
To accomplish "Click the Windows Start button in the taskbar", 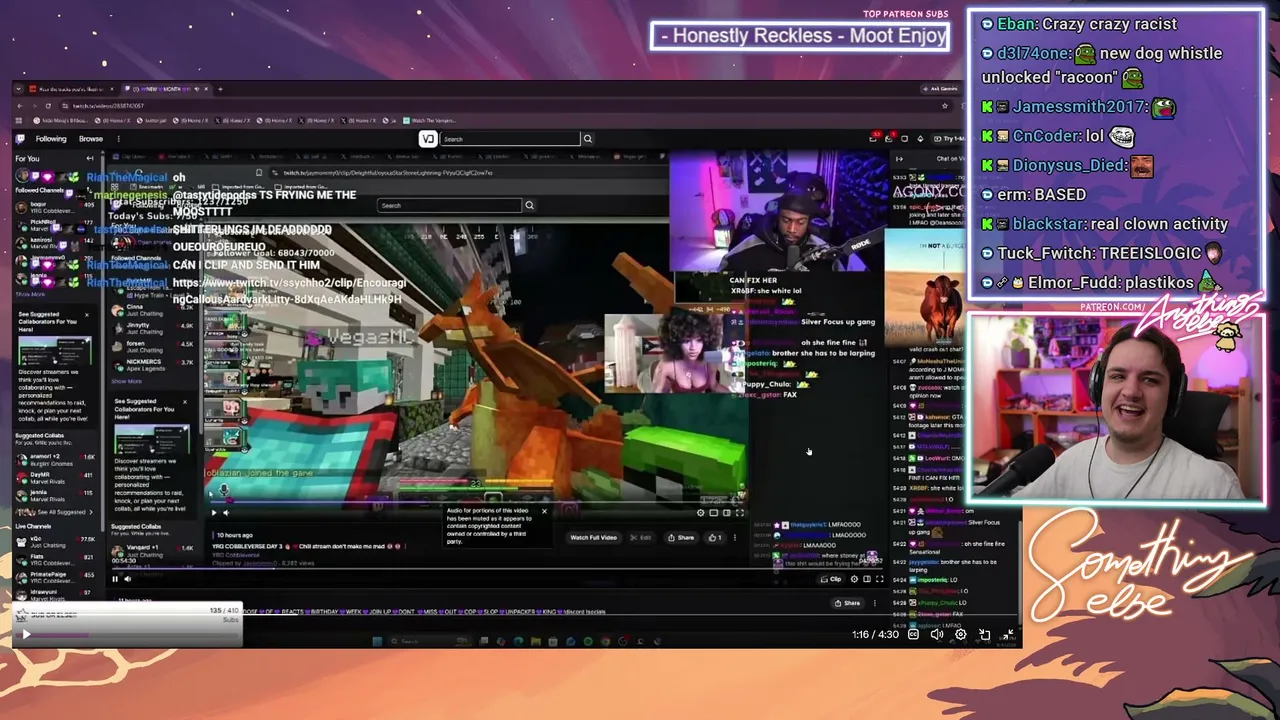I will (377, 641).
